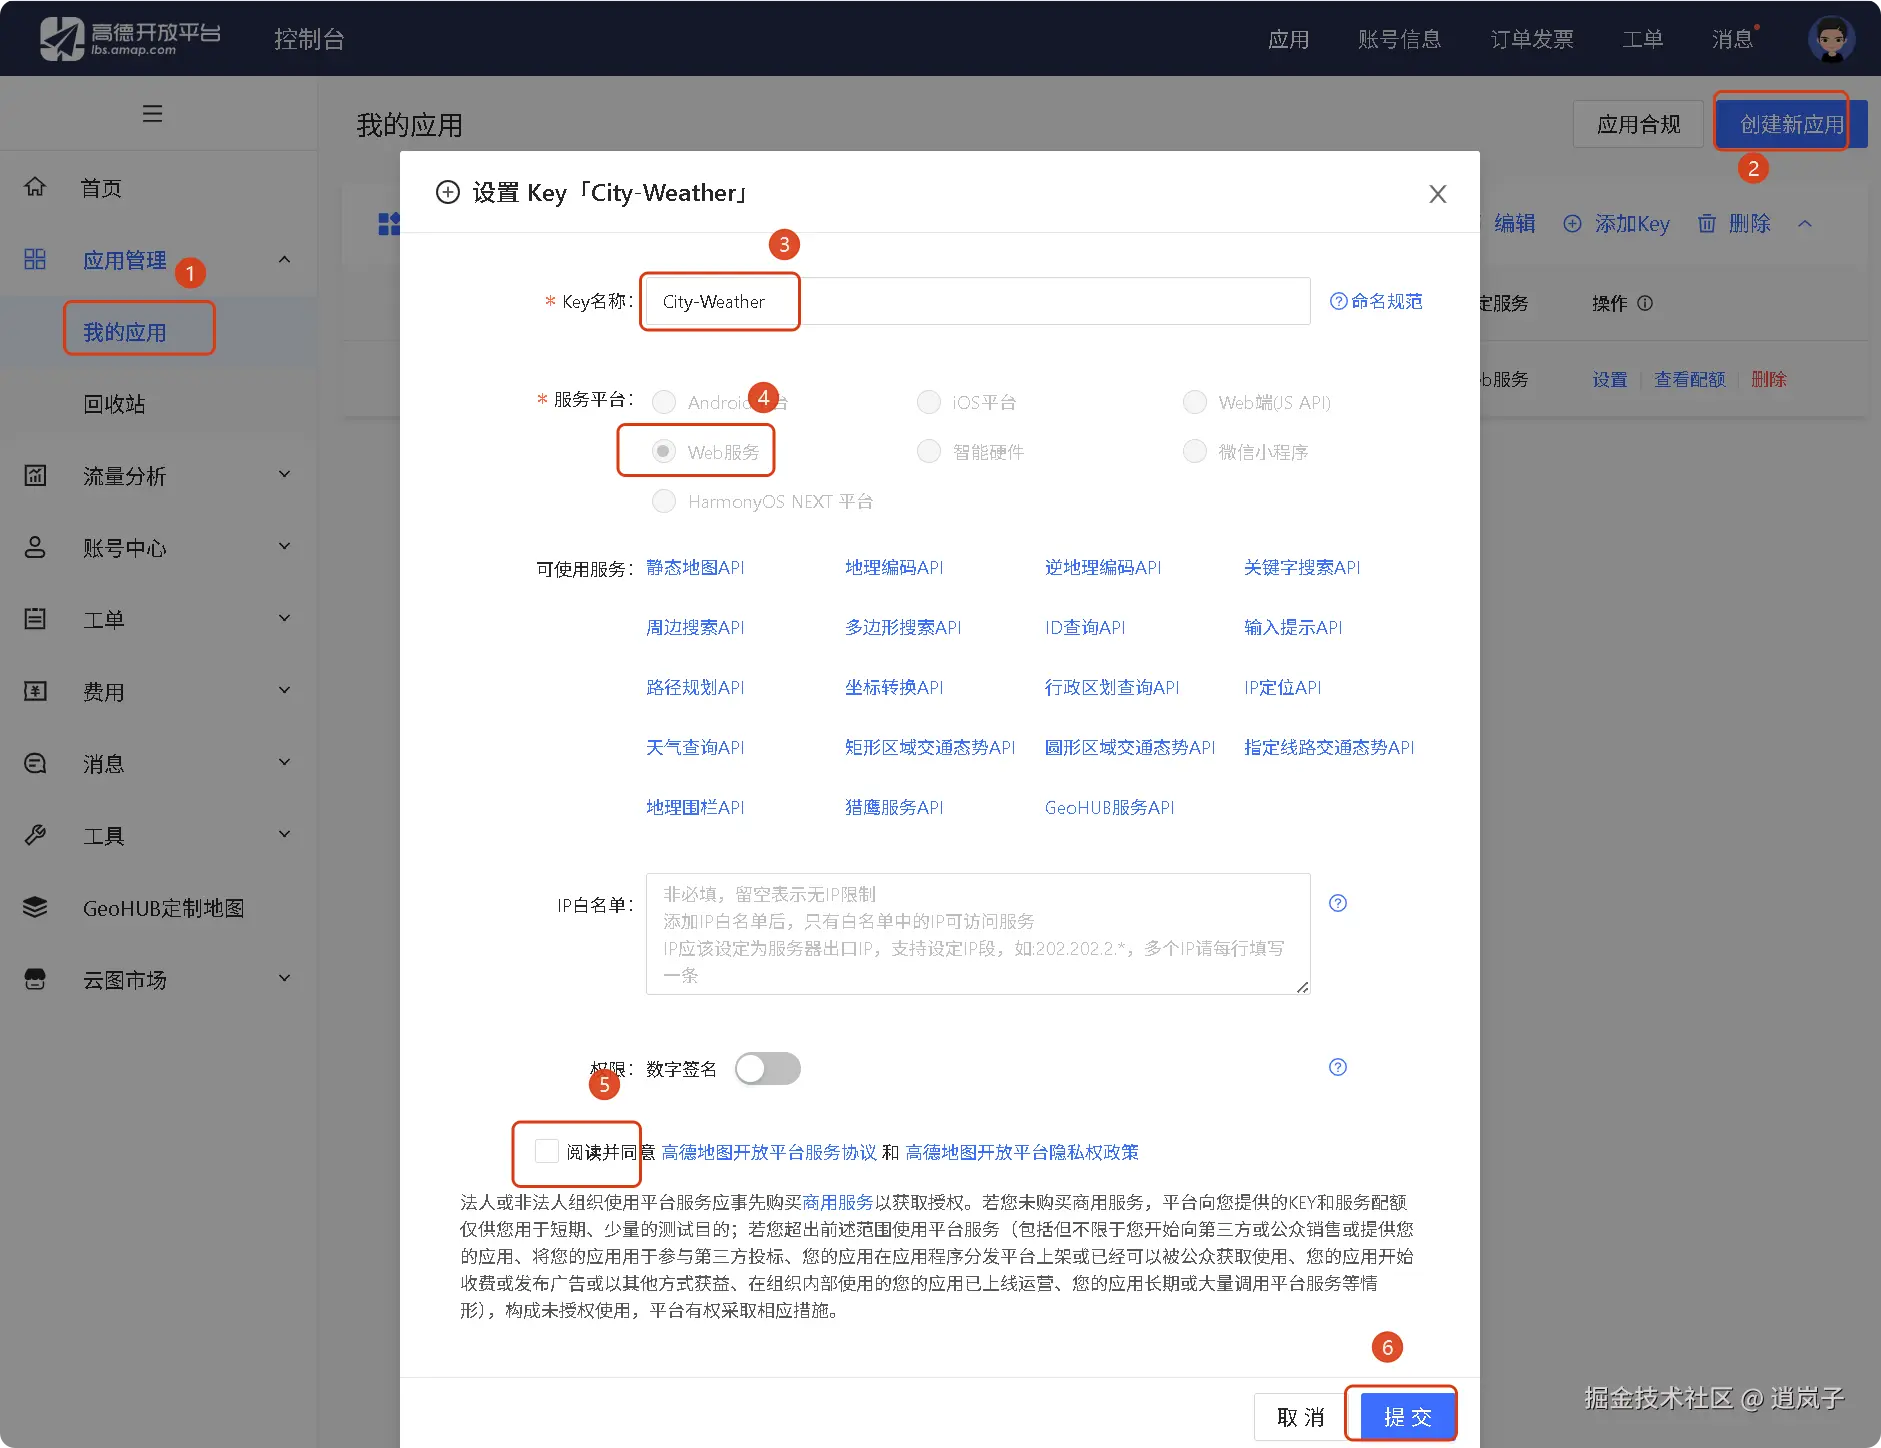Collapse the application card chevron

pyautogui.click(x=1805, y=224)
